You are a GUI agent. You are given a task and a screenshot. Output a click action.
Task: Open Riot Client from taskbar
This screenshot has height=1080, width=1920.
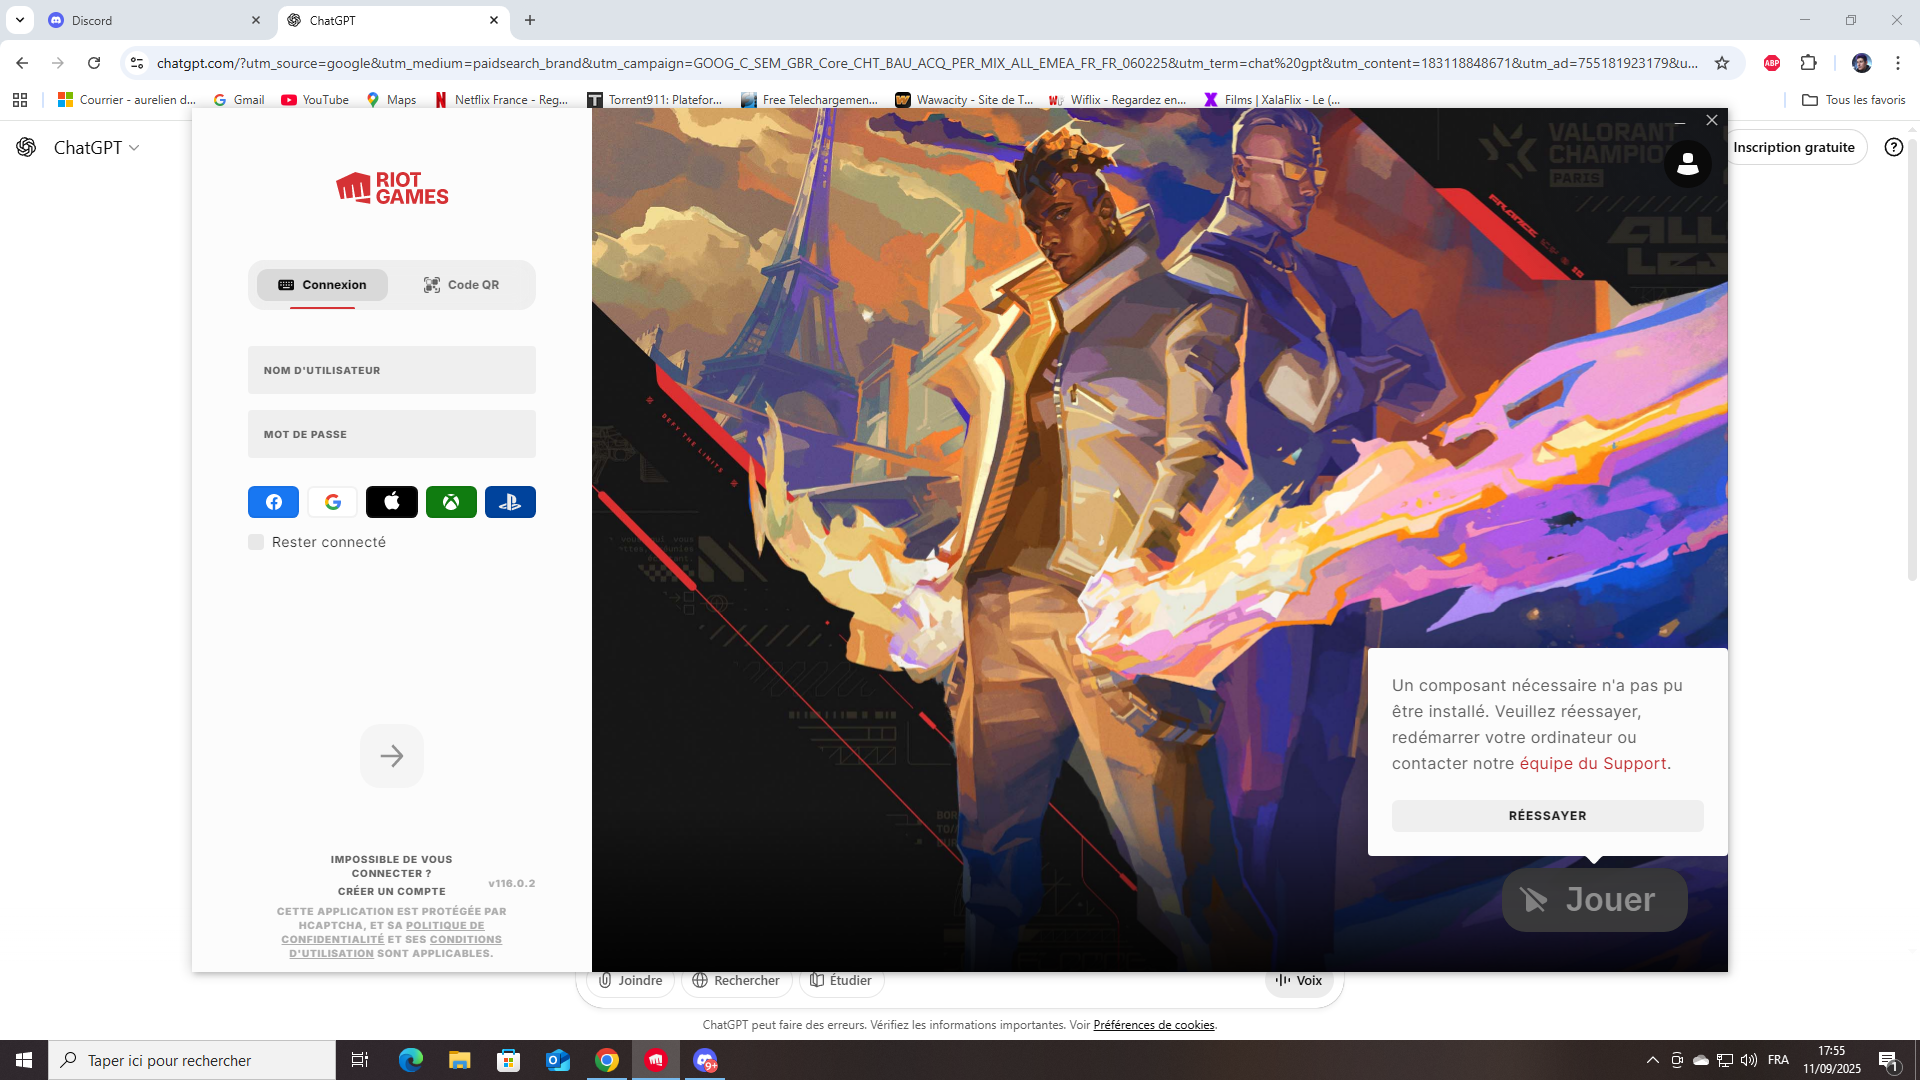pos(656,1060)
